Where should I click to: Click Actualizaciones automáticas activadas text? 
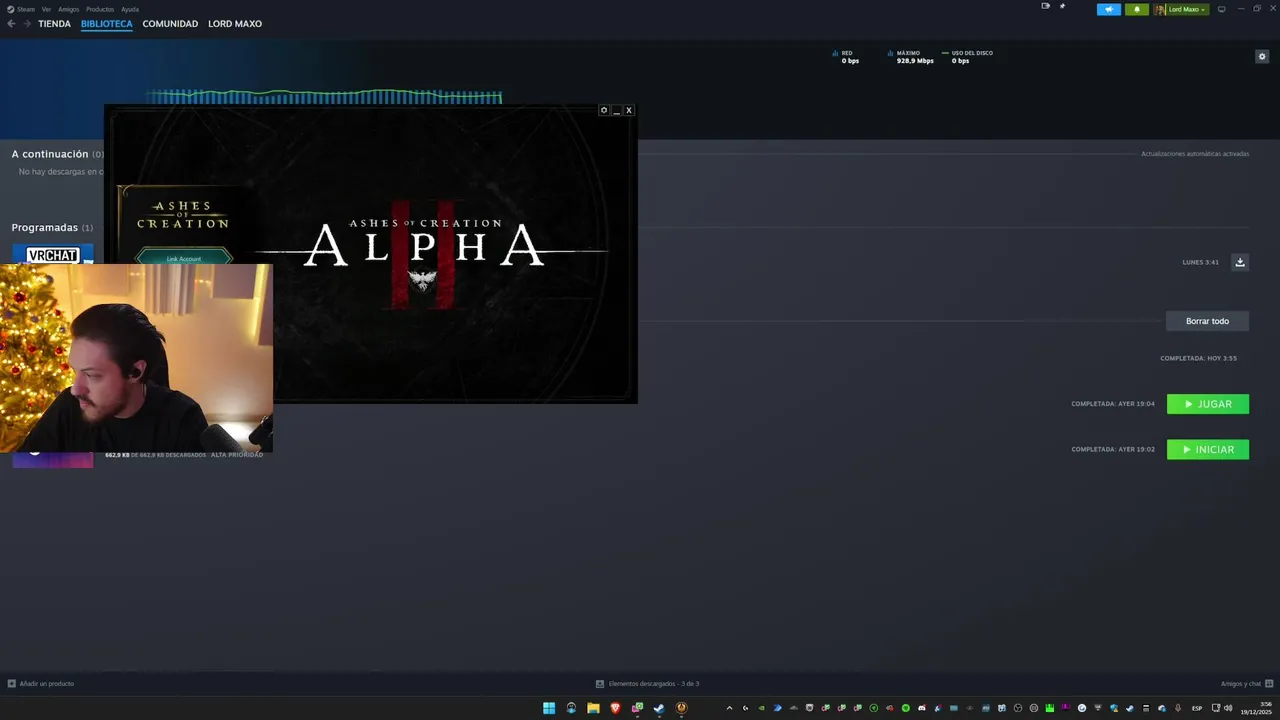pyautogui.click(x=1195, y=154)
